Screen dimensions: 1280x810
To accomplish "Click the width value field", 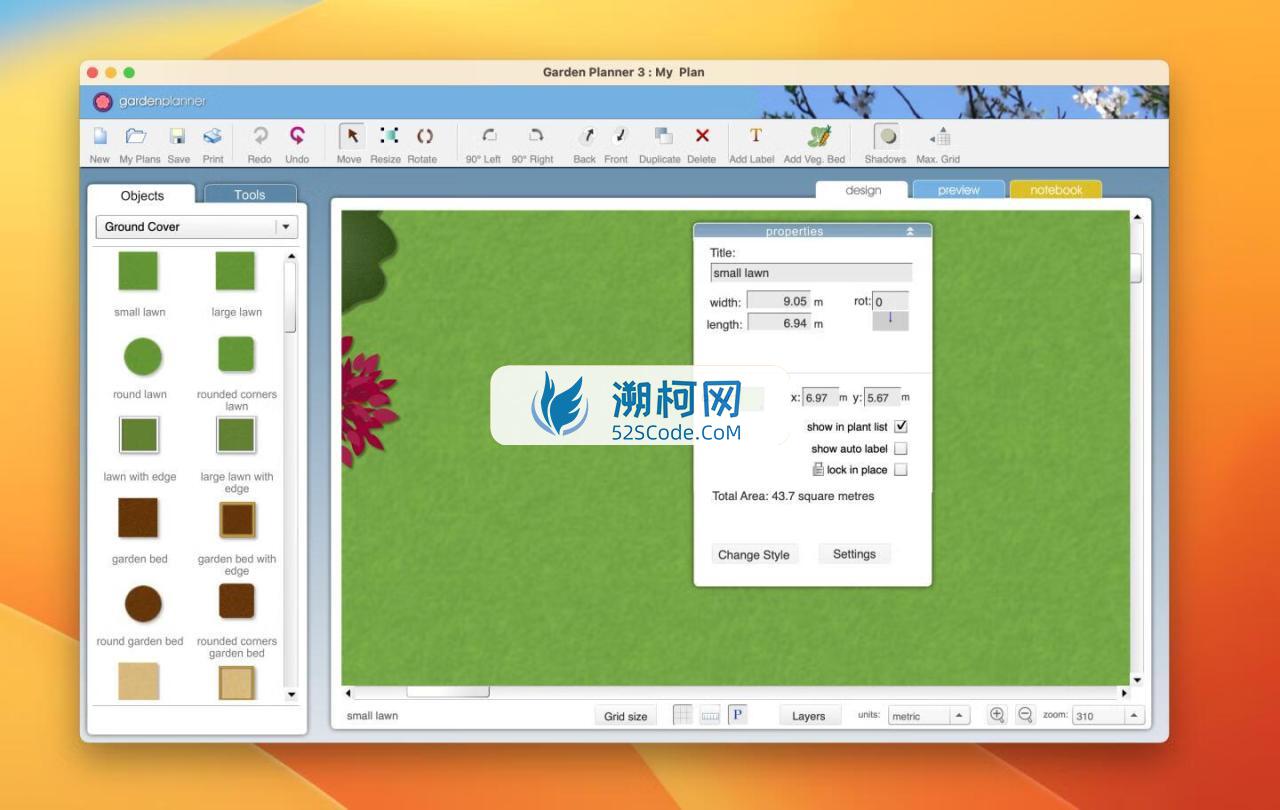I will click(778, 301).
